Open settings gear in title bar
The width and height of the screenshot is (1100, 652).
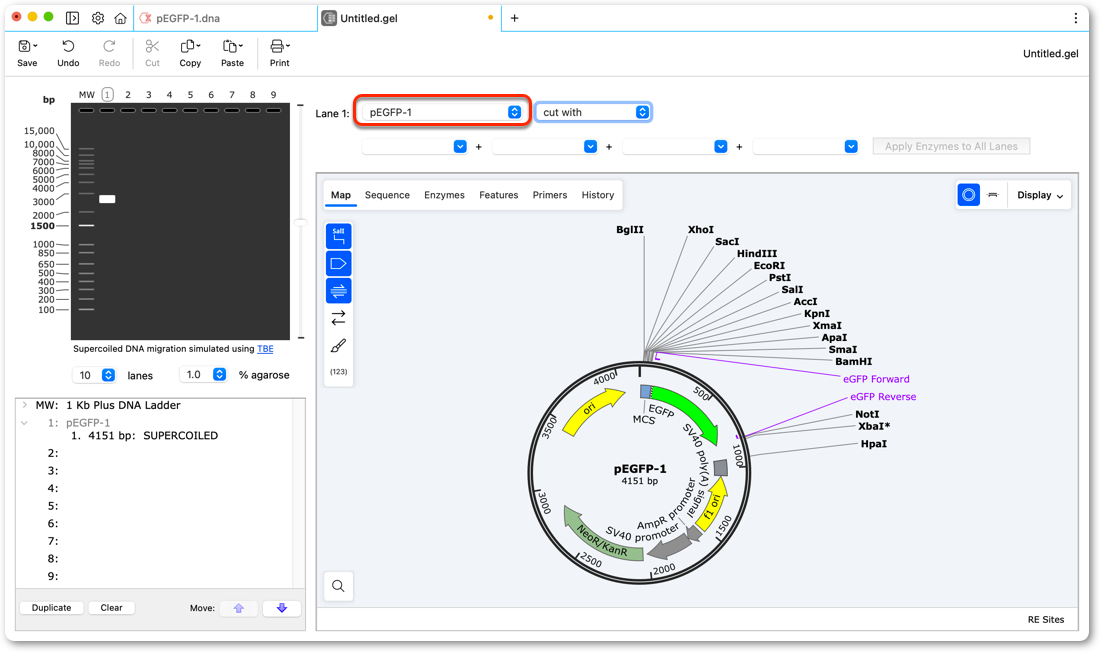[x=98, y=18]
